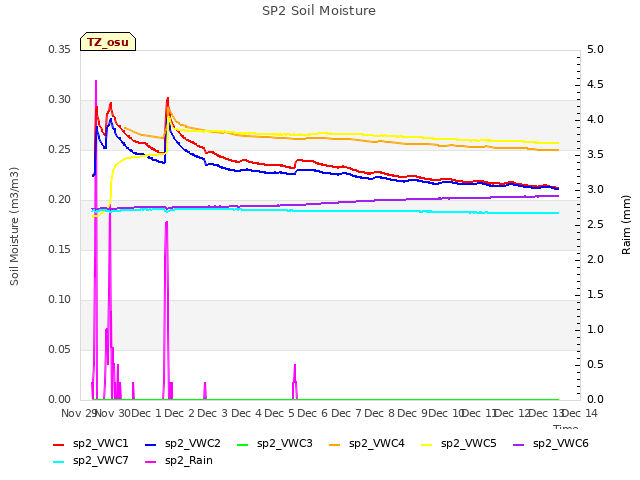Viewport: 640px width, 480px height.
Task: Select the sp2_VWC4 legend entry
Action: coord(367,444)
